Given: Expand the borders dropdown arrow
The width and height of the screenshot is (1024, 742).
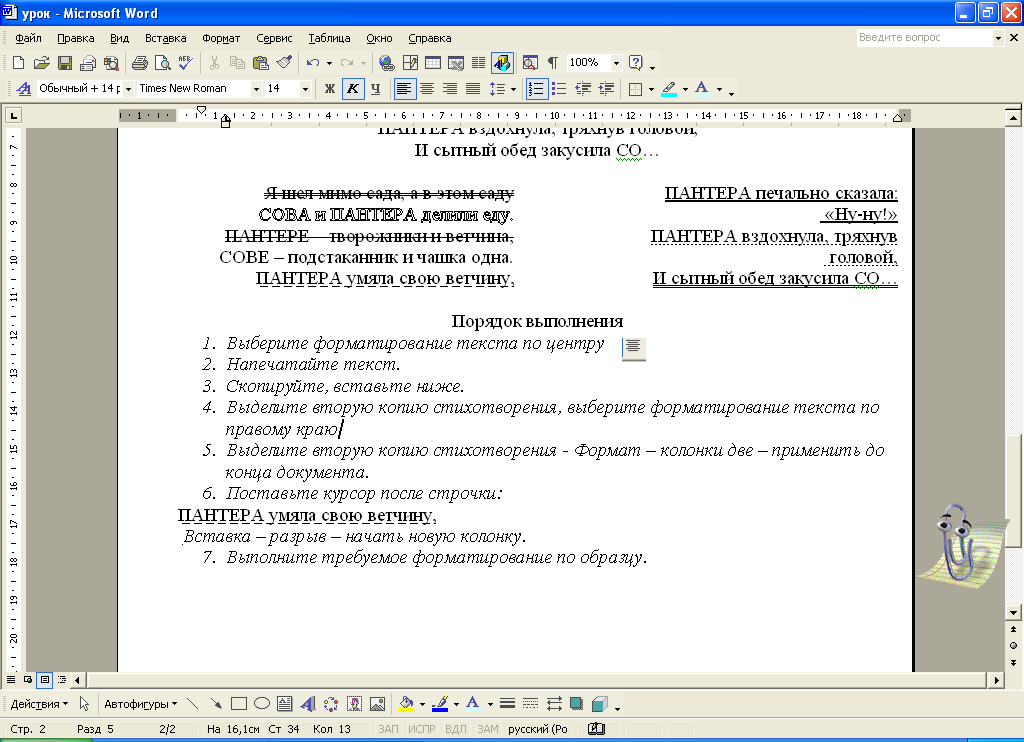Looking at the screenshot, I should (651, 88).
